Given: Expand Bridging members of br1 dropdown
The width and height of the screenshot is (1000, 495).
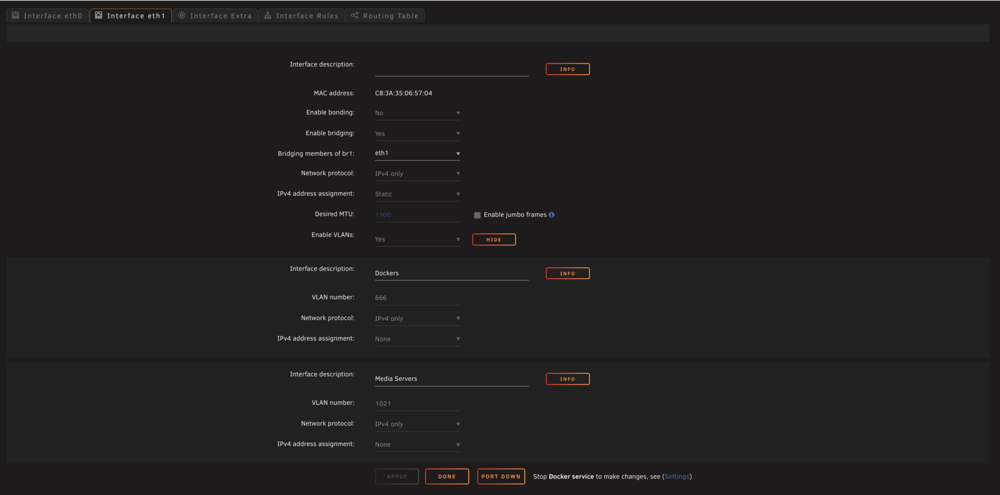Looking at the screenshot, I should coord(417,154).
